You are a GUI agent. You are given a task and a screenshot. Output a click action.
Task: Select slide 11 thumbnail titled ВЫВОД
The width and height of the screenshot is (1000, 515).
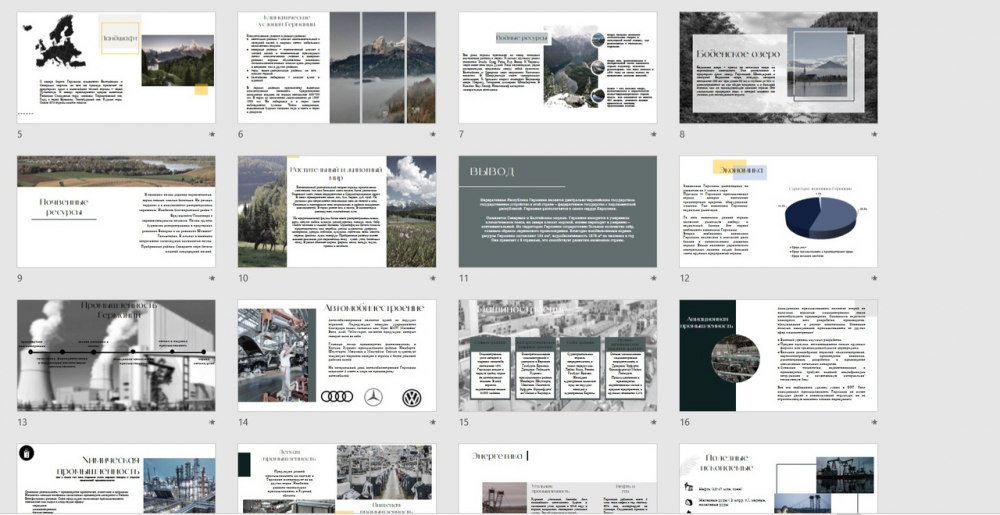[x=557, y=212]
